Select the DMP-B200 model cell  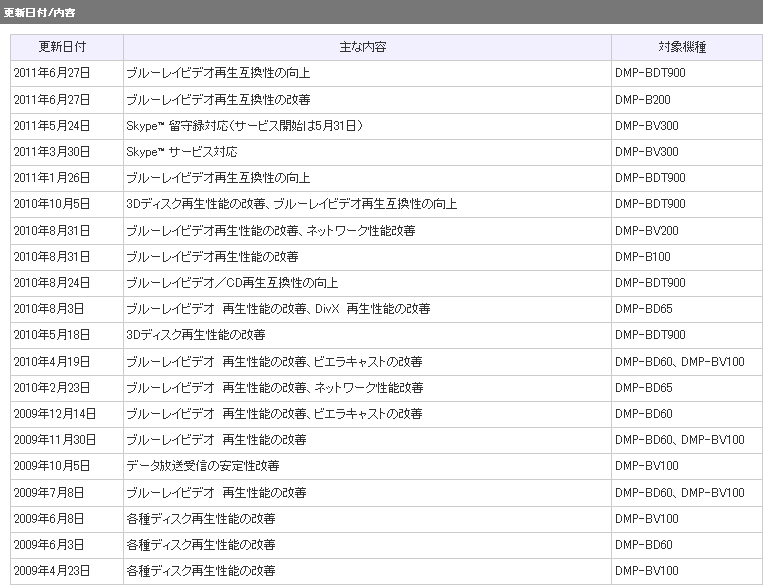click(687, 100)
